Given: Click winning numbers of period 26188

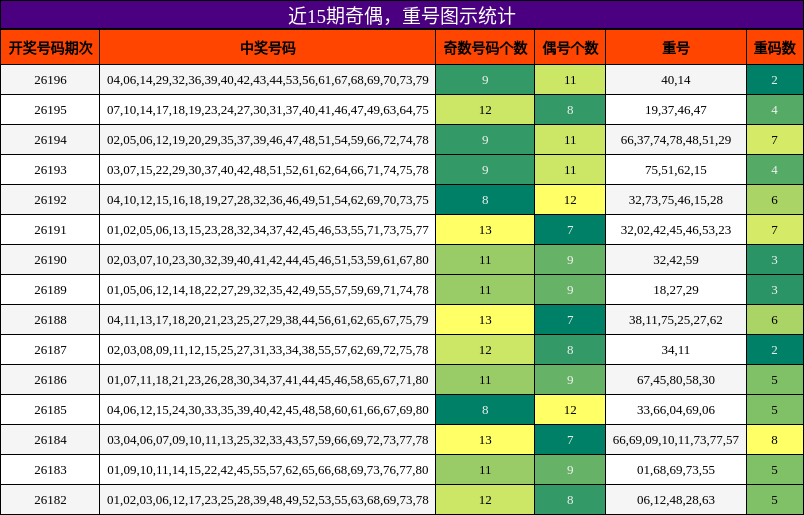Looking at the screenshot, I should [x=268, y=320].
